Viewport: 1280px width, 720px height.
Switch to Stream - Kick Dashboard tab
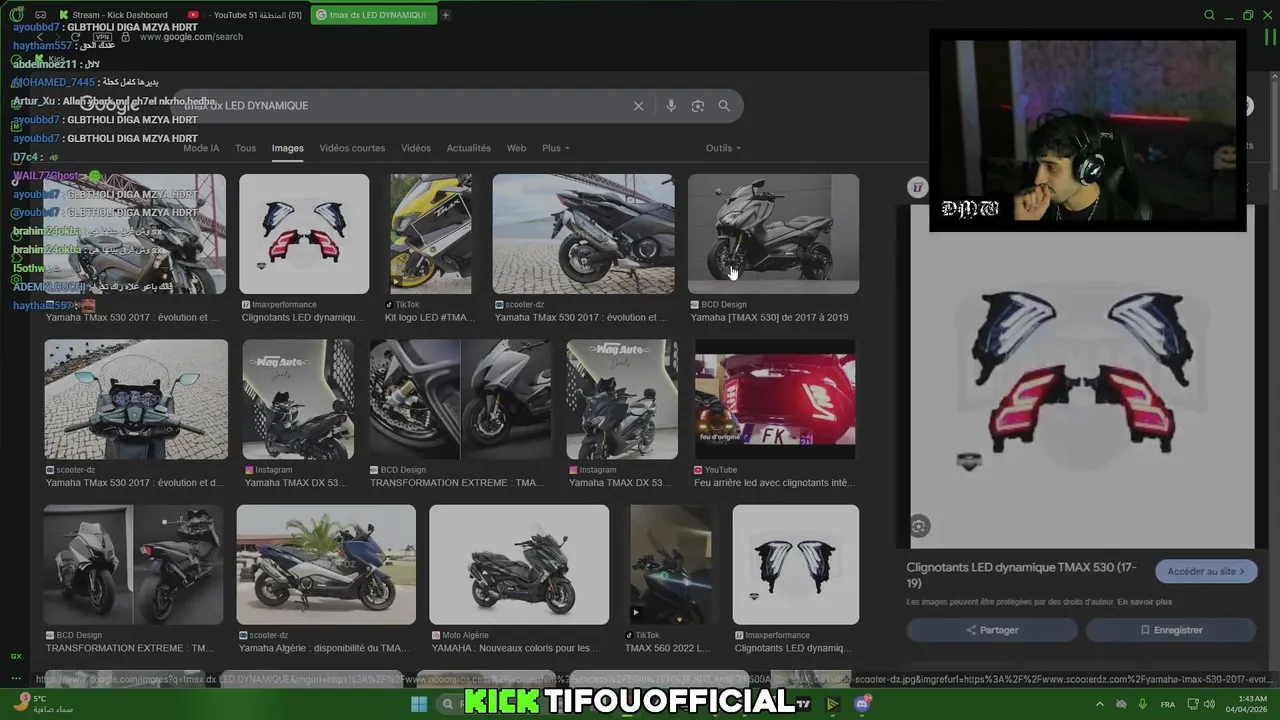(115, 15)
